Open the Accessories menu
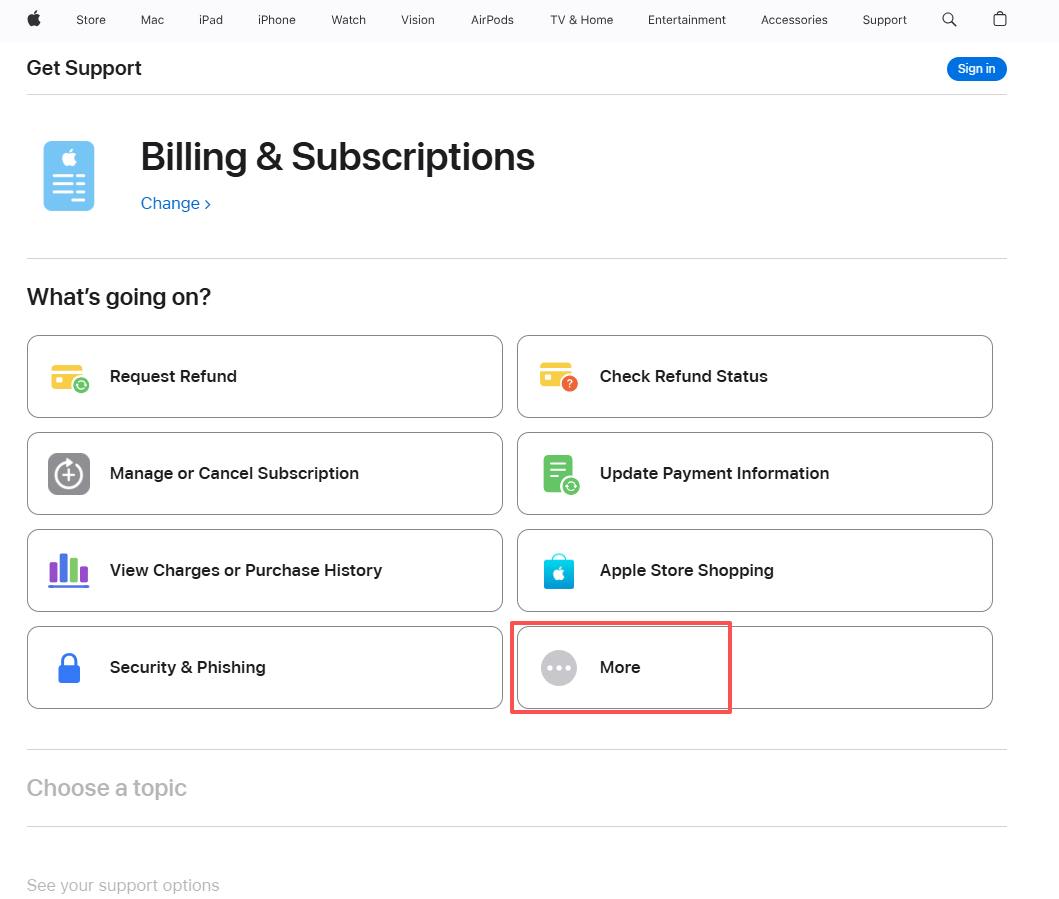 794,20
